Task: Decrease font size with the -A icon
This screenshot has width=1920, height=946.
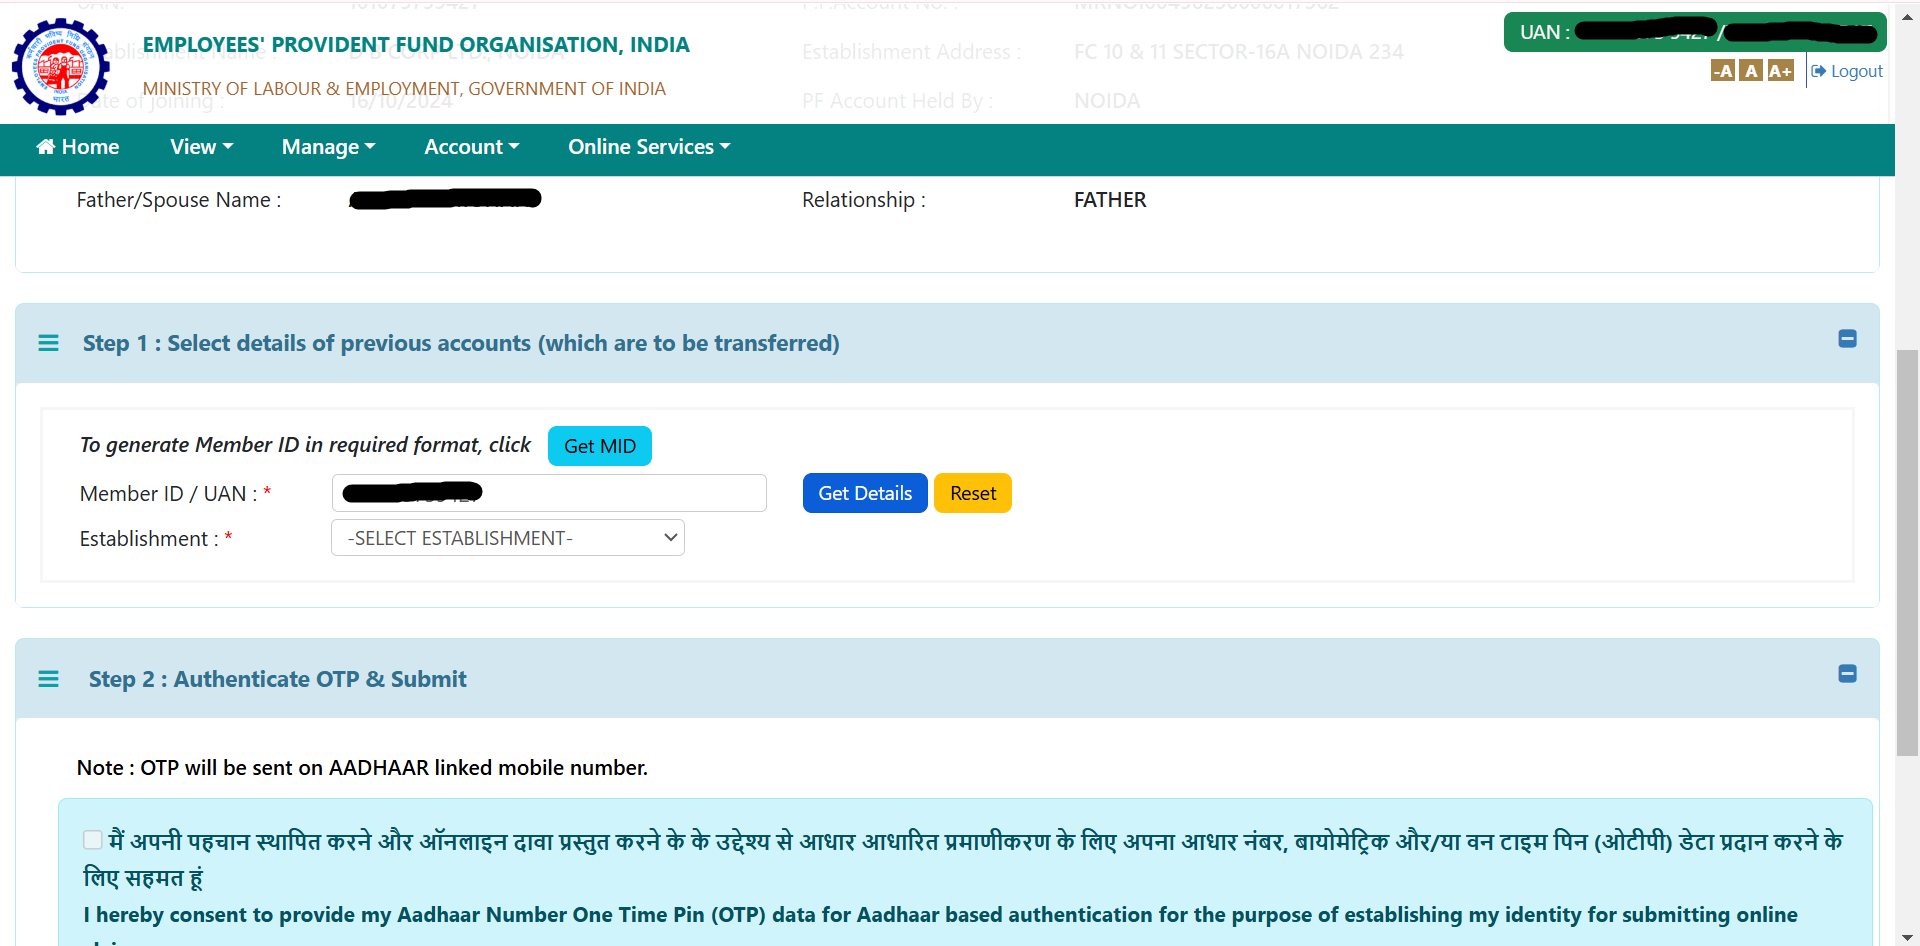Action: click(x=1723, y=70)
